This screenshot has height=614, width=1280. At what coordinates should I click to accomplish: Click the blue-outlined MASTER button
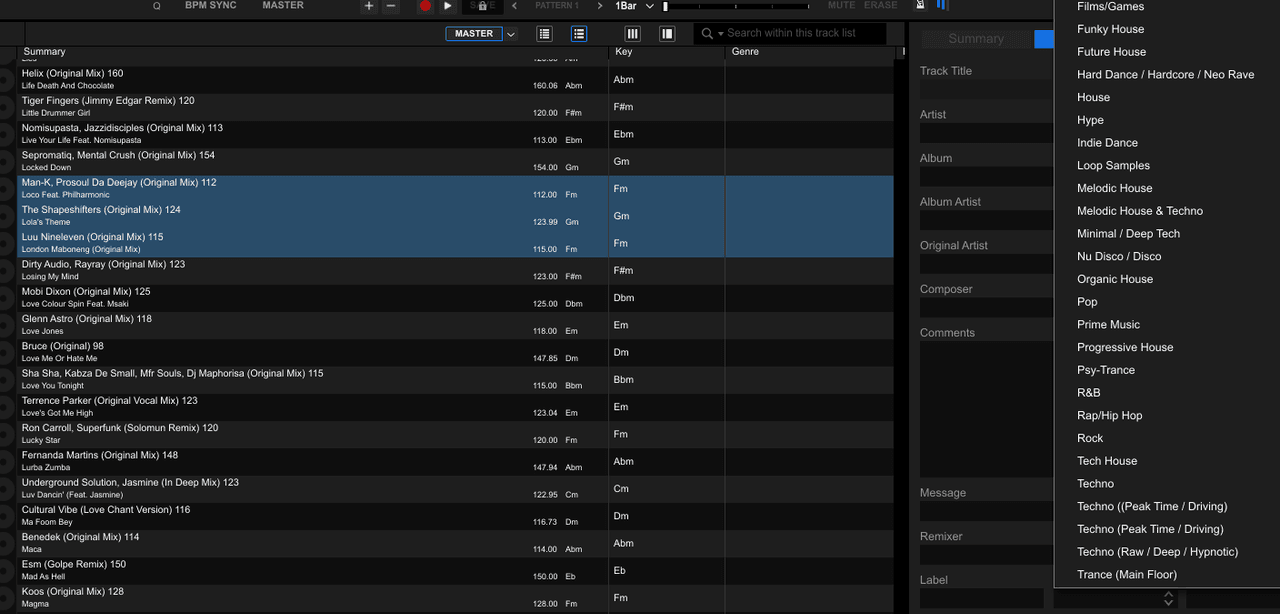474,34
